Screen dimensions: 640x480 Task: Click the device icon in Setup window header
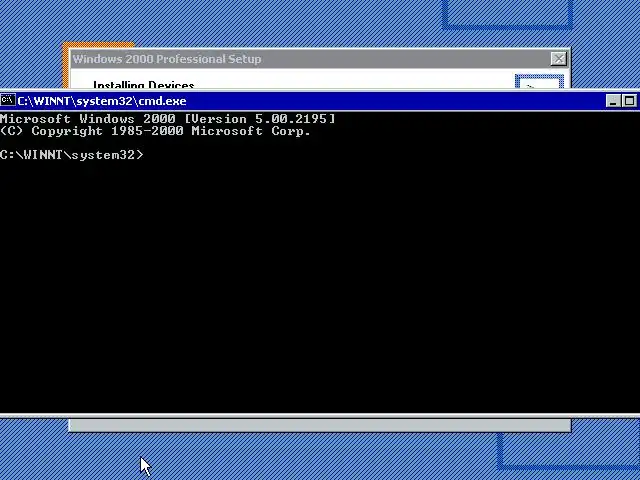coord(539,82)
